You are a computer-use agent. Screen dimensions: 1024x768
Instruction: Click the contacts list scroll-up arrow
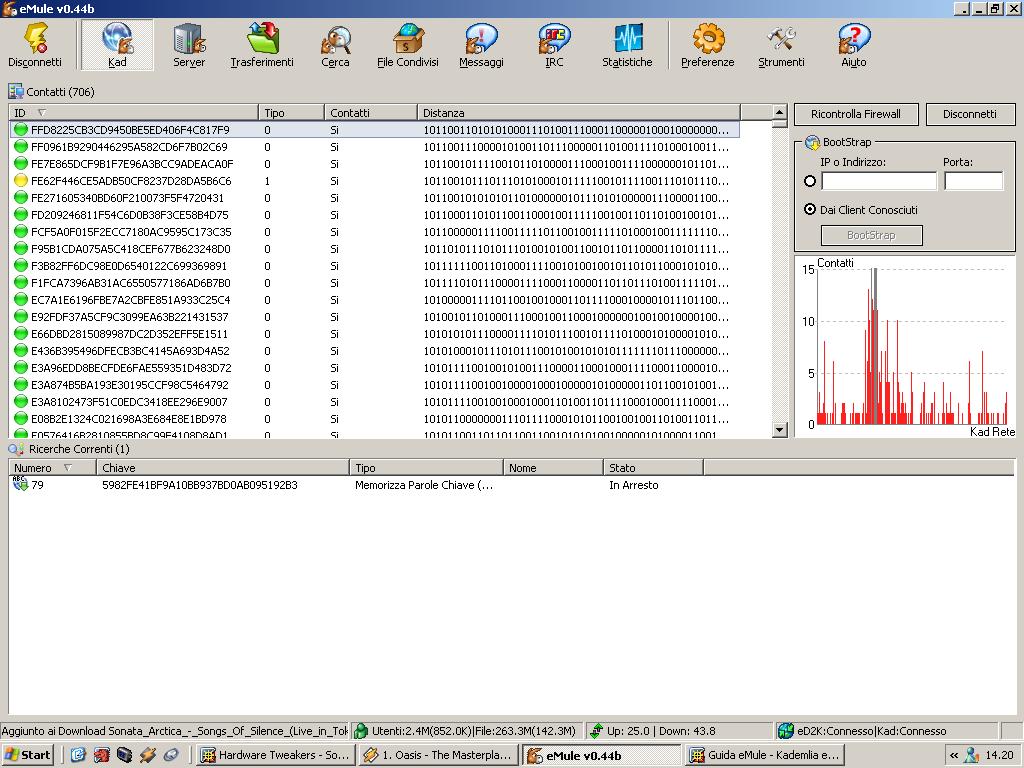point(779,112)
